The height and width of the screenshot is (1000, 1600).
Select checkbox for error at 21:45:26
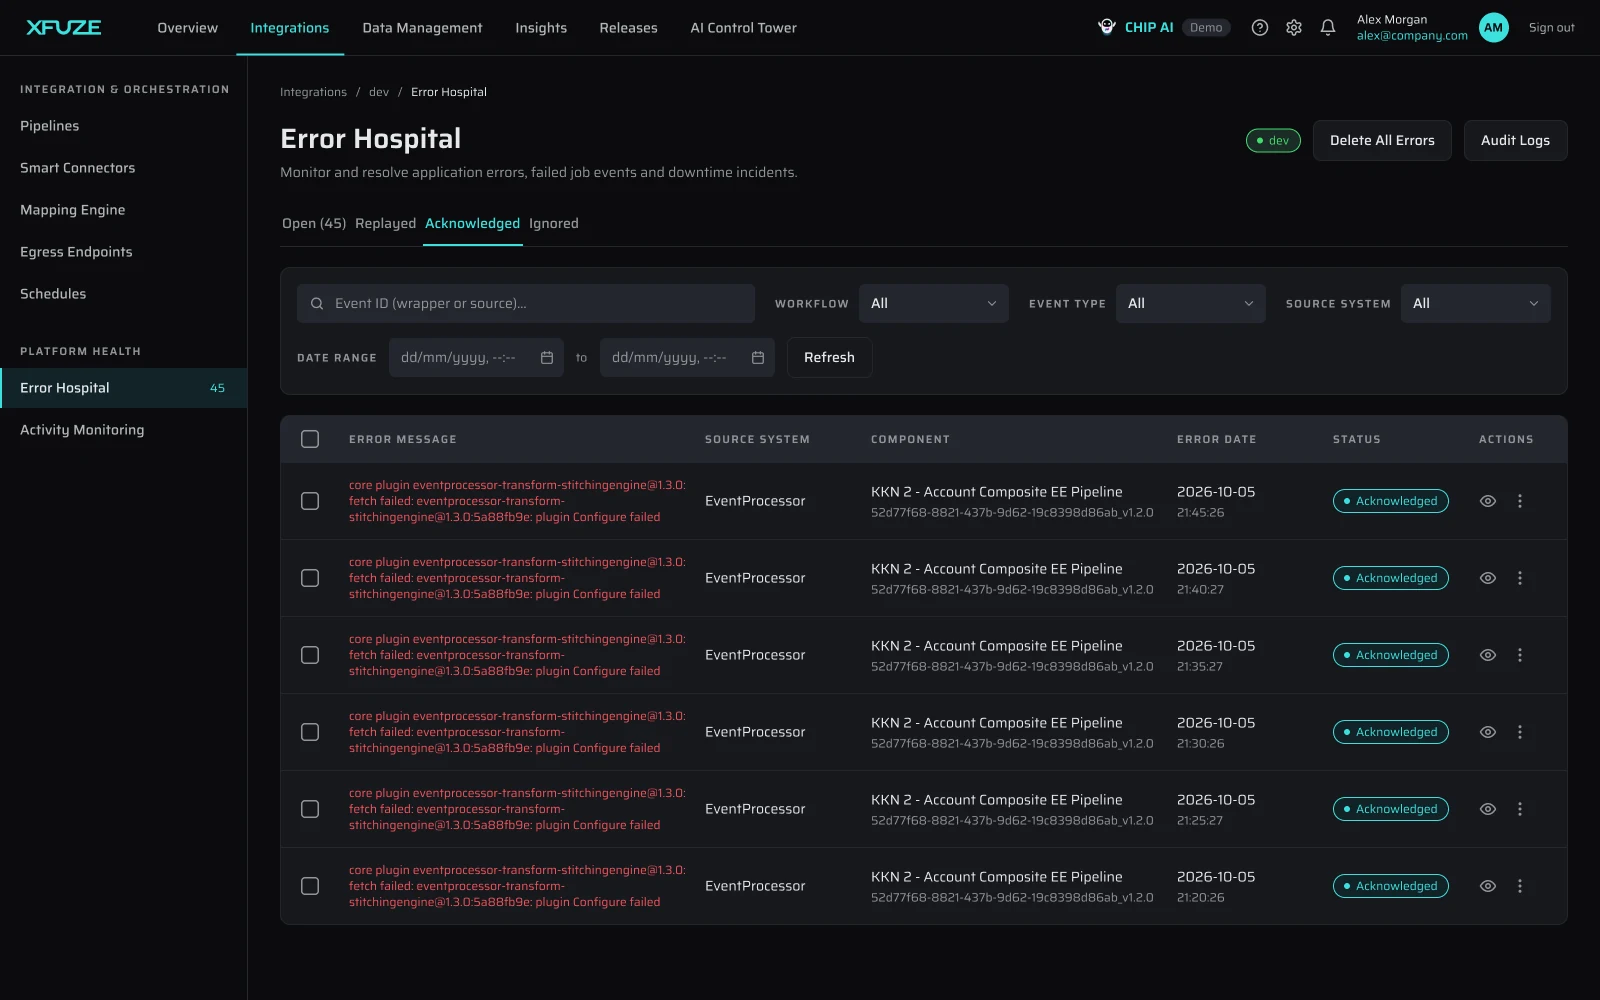tap(310, 501)
